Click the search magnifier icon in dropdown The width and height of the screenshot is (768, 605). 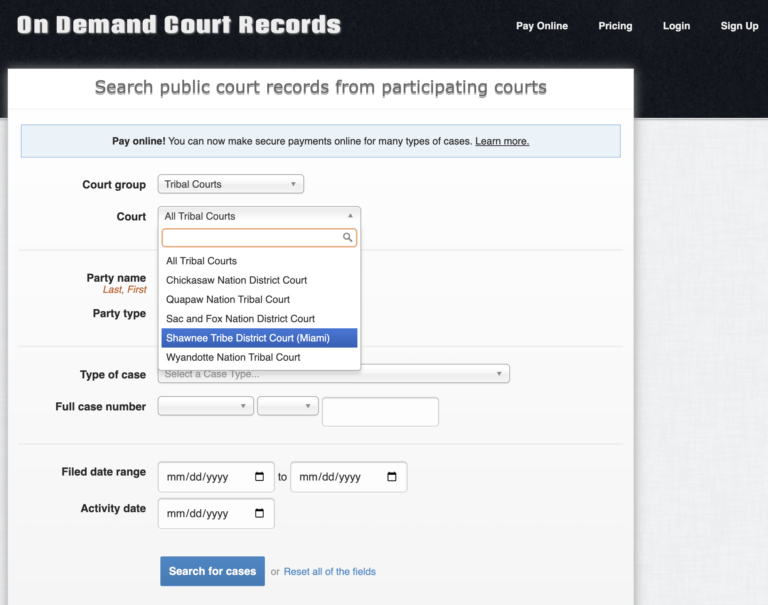[x=347, y=238]
